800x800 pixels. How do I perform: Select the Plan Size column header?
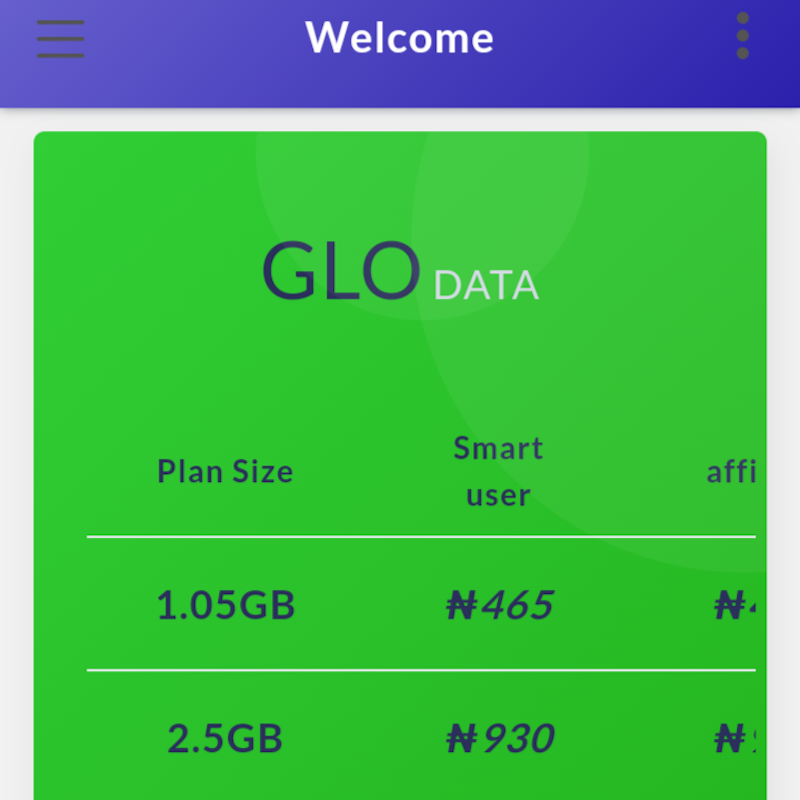point(225,471)
